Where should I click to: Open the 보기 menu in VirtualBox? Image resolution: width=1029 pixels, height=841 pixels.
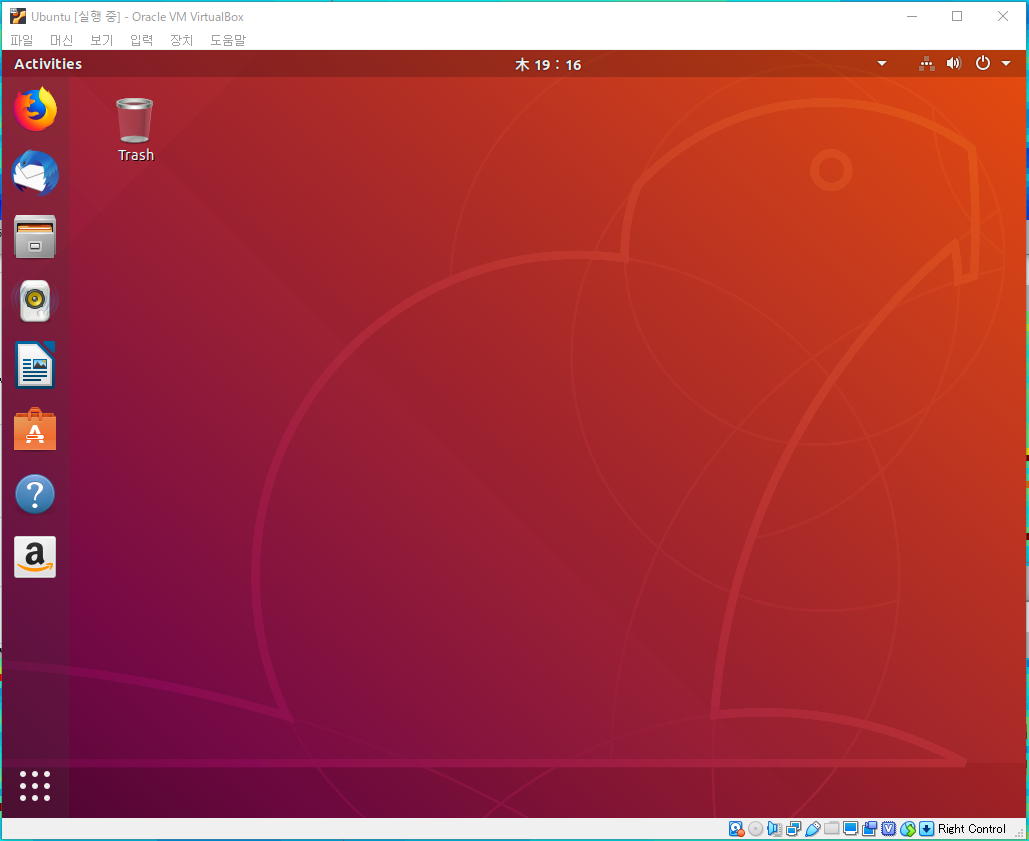pyautogui.click(x=102, y=40)
